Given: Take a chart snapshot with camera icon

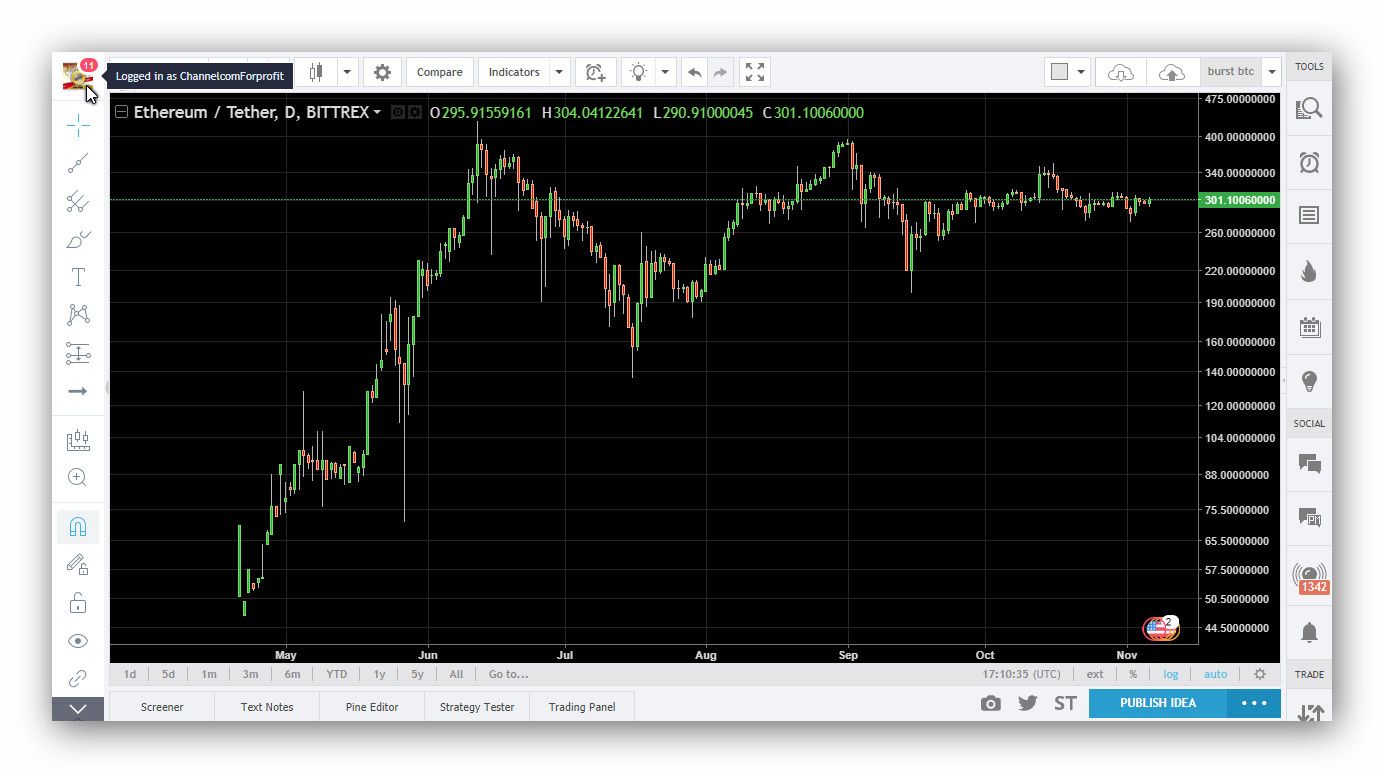Looking at the screenshot, I should coord(990,703).
